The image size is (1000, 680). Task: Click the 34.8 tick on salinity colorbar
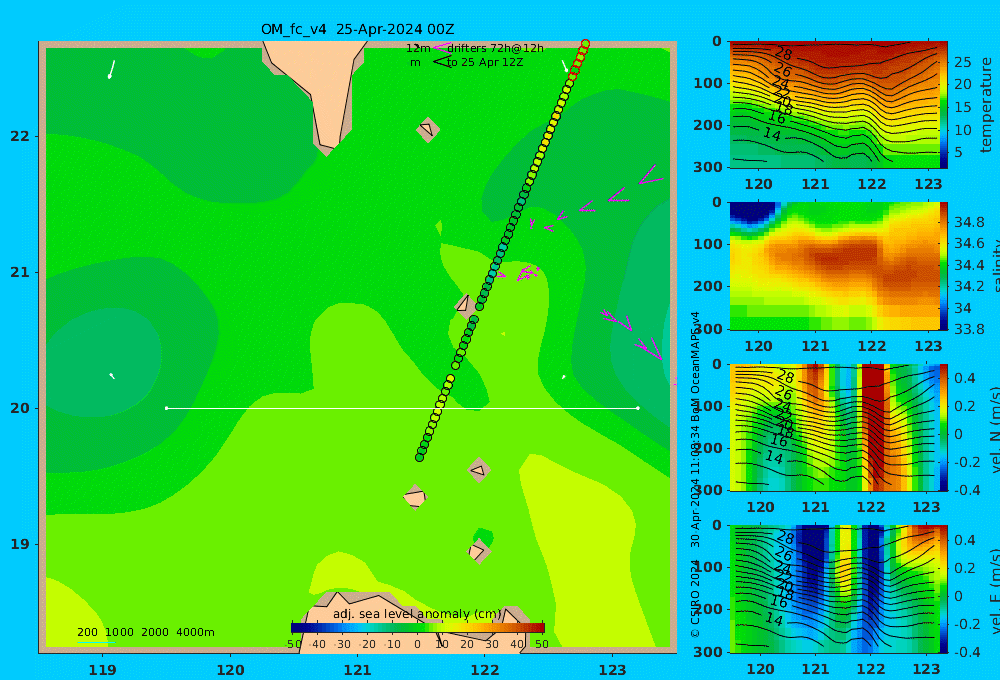point(969,222)
